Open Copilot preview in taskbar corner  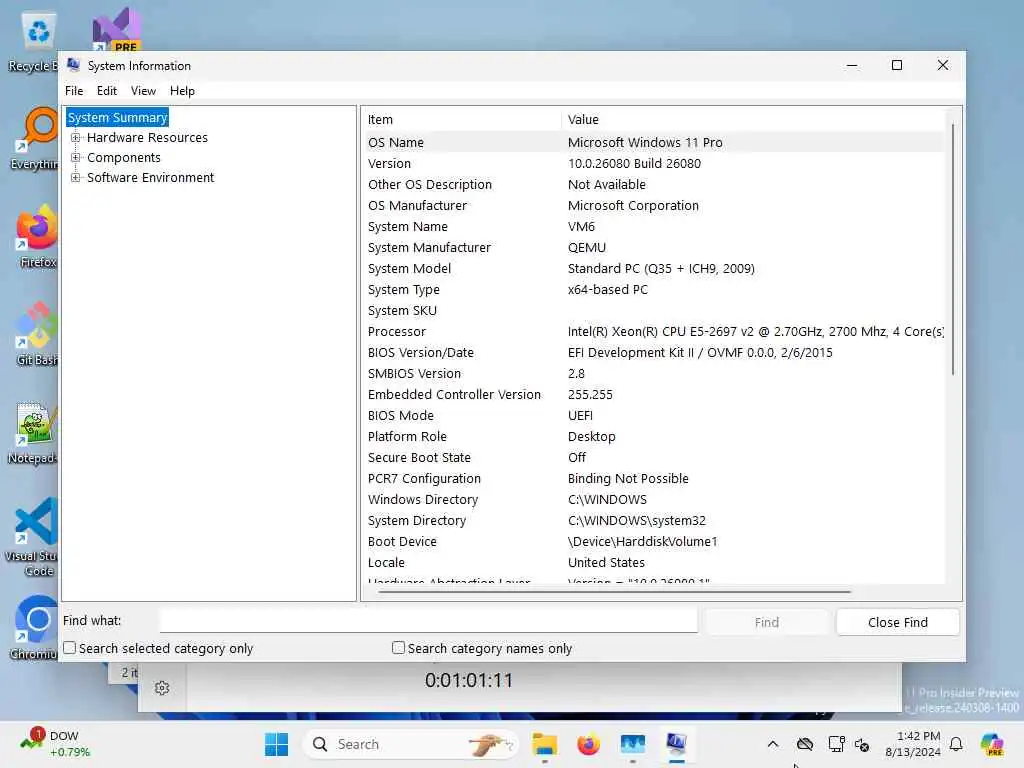point(992,744)
